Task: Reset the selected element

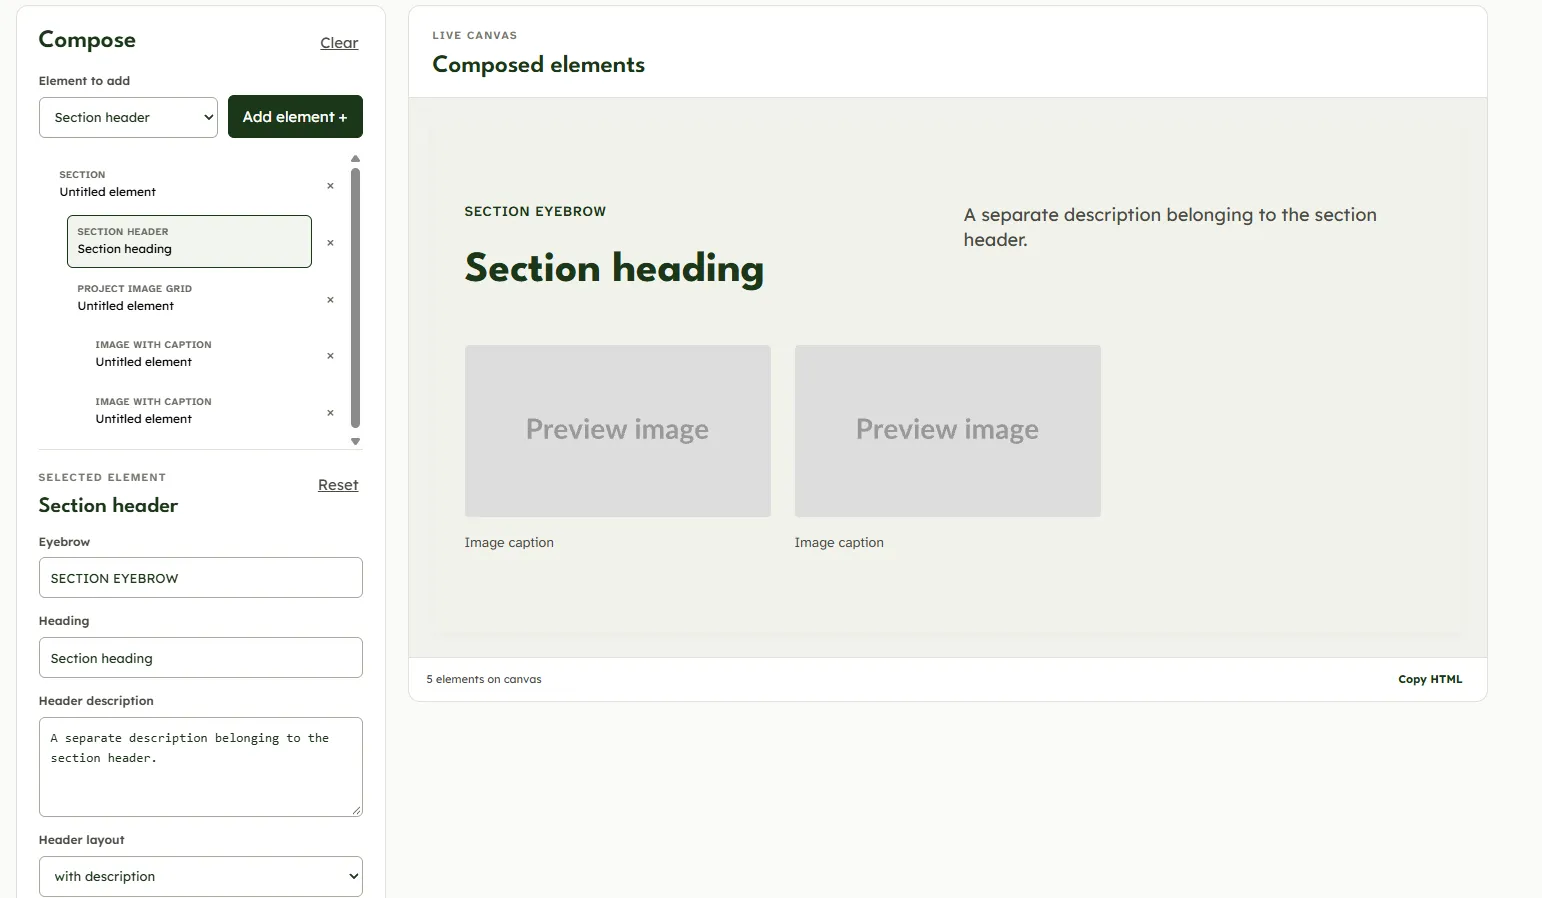Action: [338, 485]
